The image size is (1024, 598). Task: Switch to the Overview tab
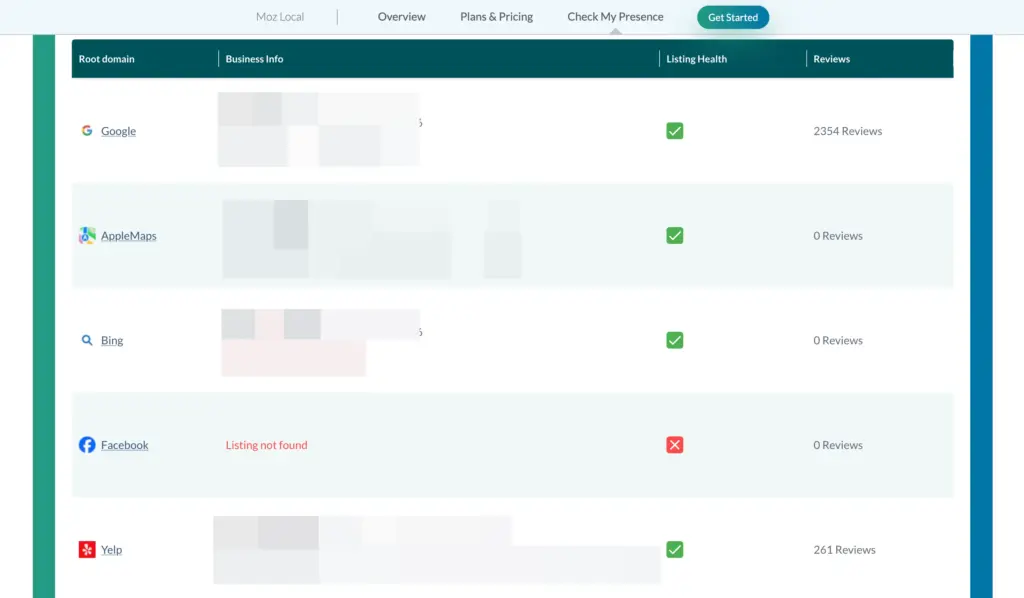pyautogui.click(x=401, y=17)
